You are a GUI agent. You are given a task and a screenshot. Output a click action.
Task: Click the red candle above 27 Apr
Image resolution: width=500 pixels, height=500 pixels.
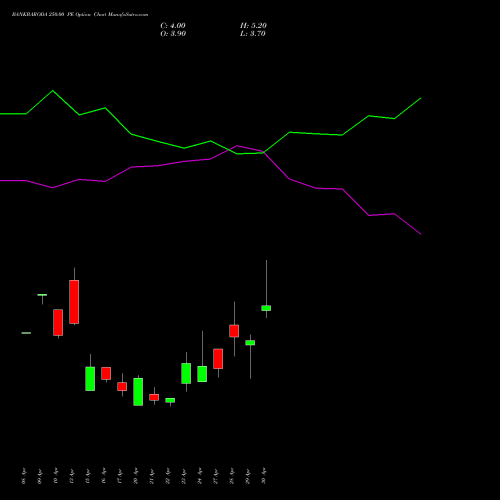pos(218,359)
